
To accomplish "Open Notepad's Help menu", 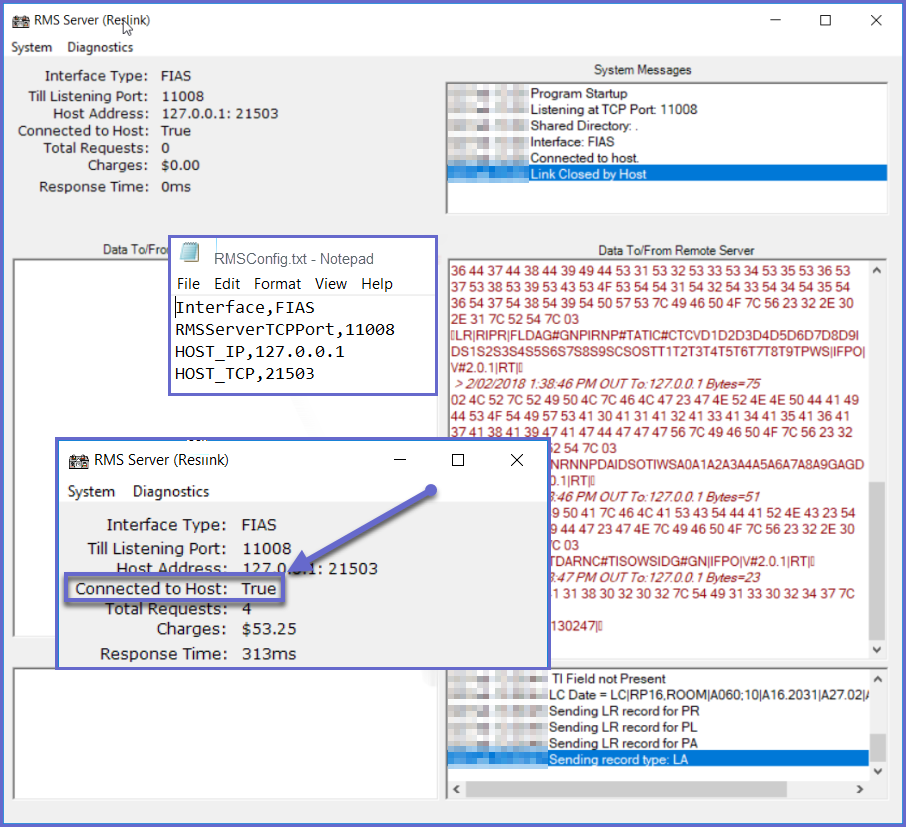I will click(377, 284).
